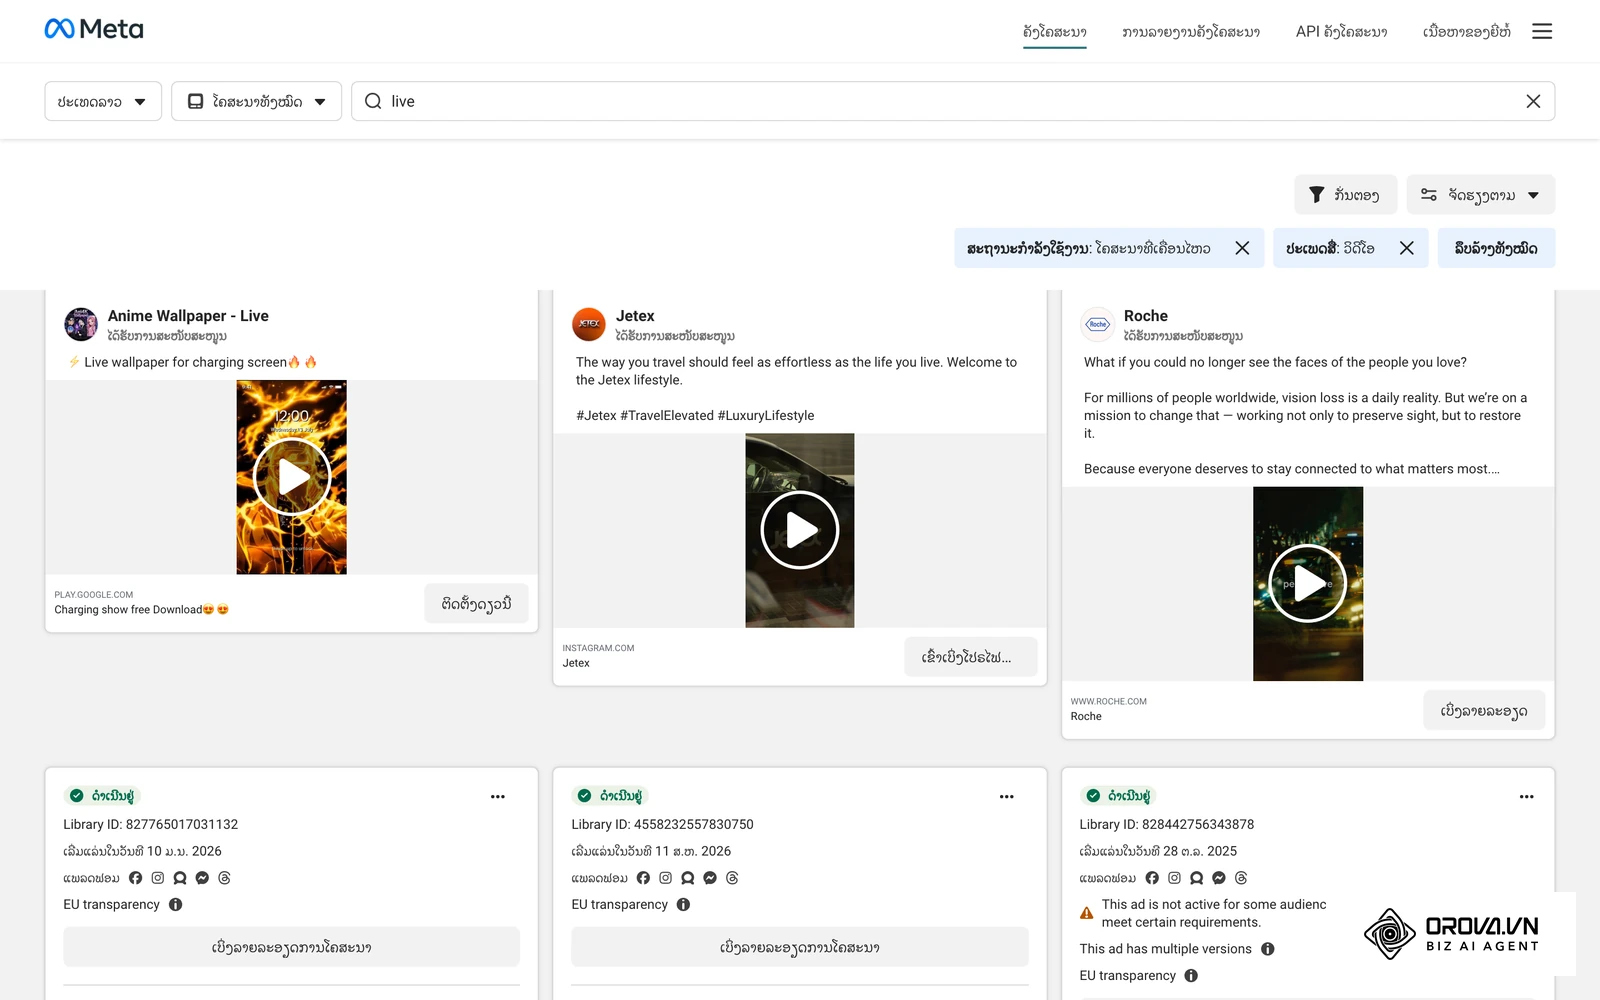The height and width of the screenshot is (1000, 1600).
Task: Open the Ad Library report tab
Action: pos(1191,32)
